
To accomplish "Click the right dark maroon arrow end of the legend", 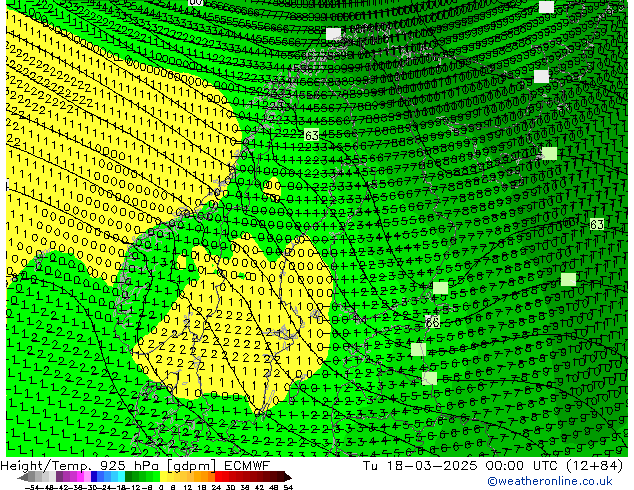I will tap(288, 478).
